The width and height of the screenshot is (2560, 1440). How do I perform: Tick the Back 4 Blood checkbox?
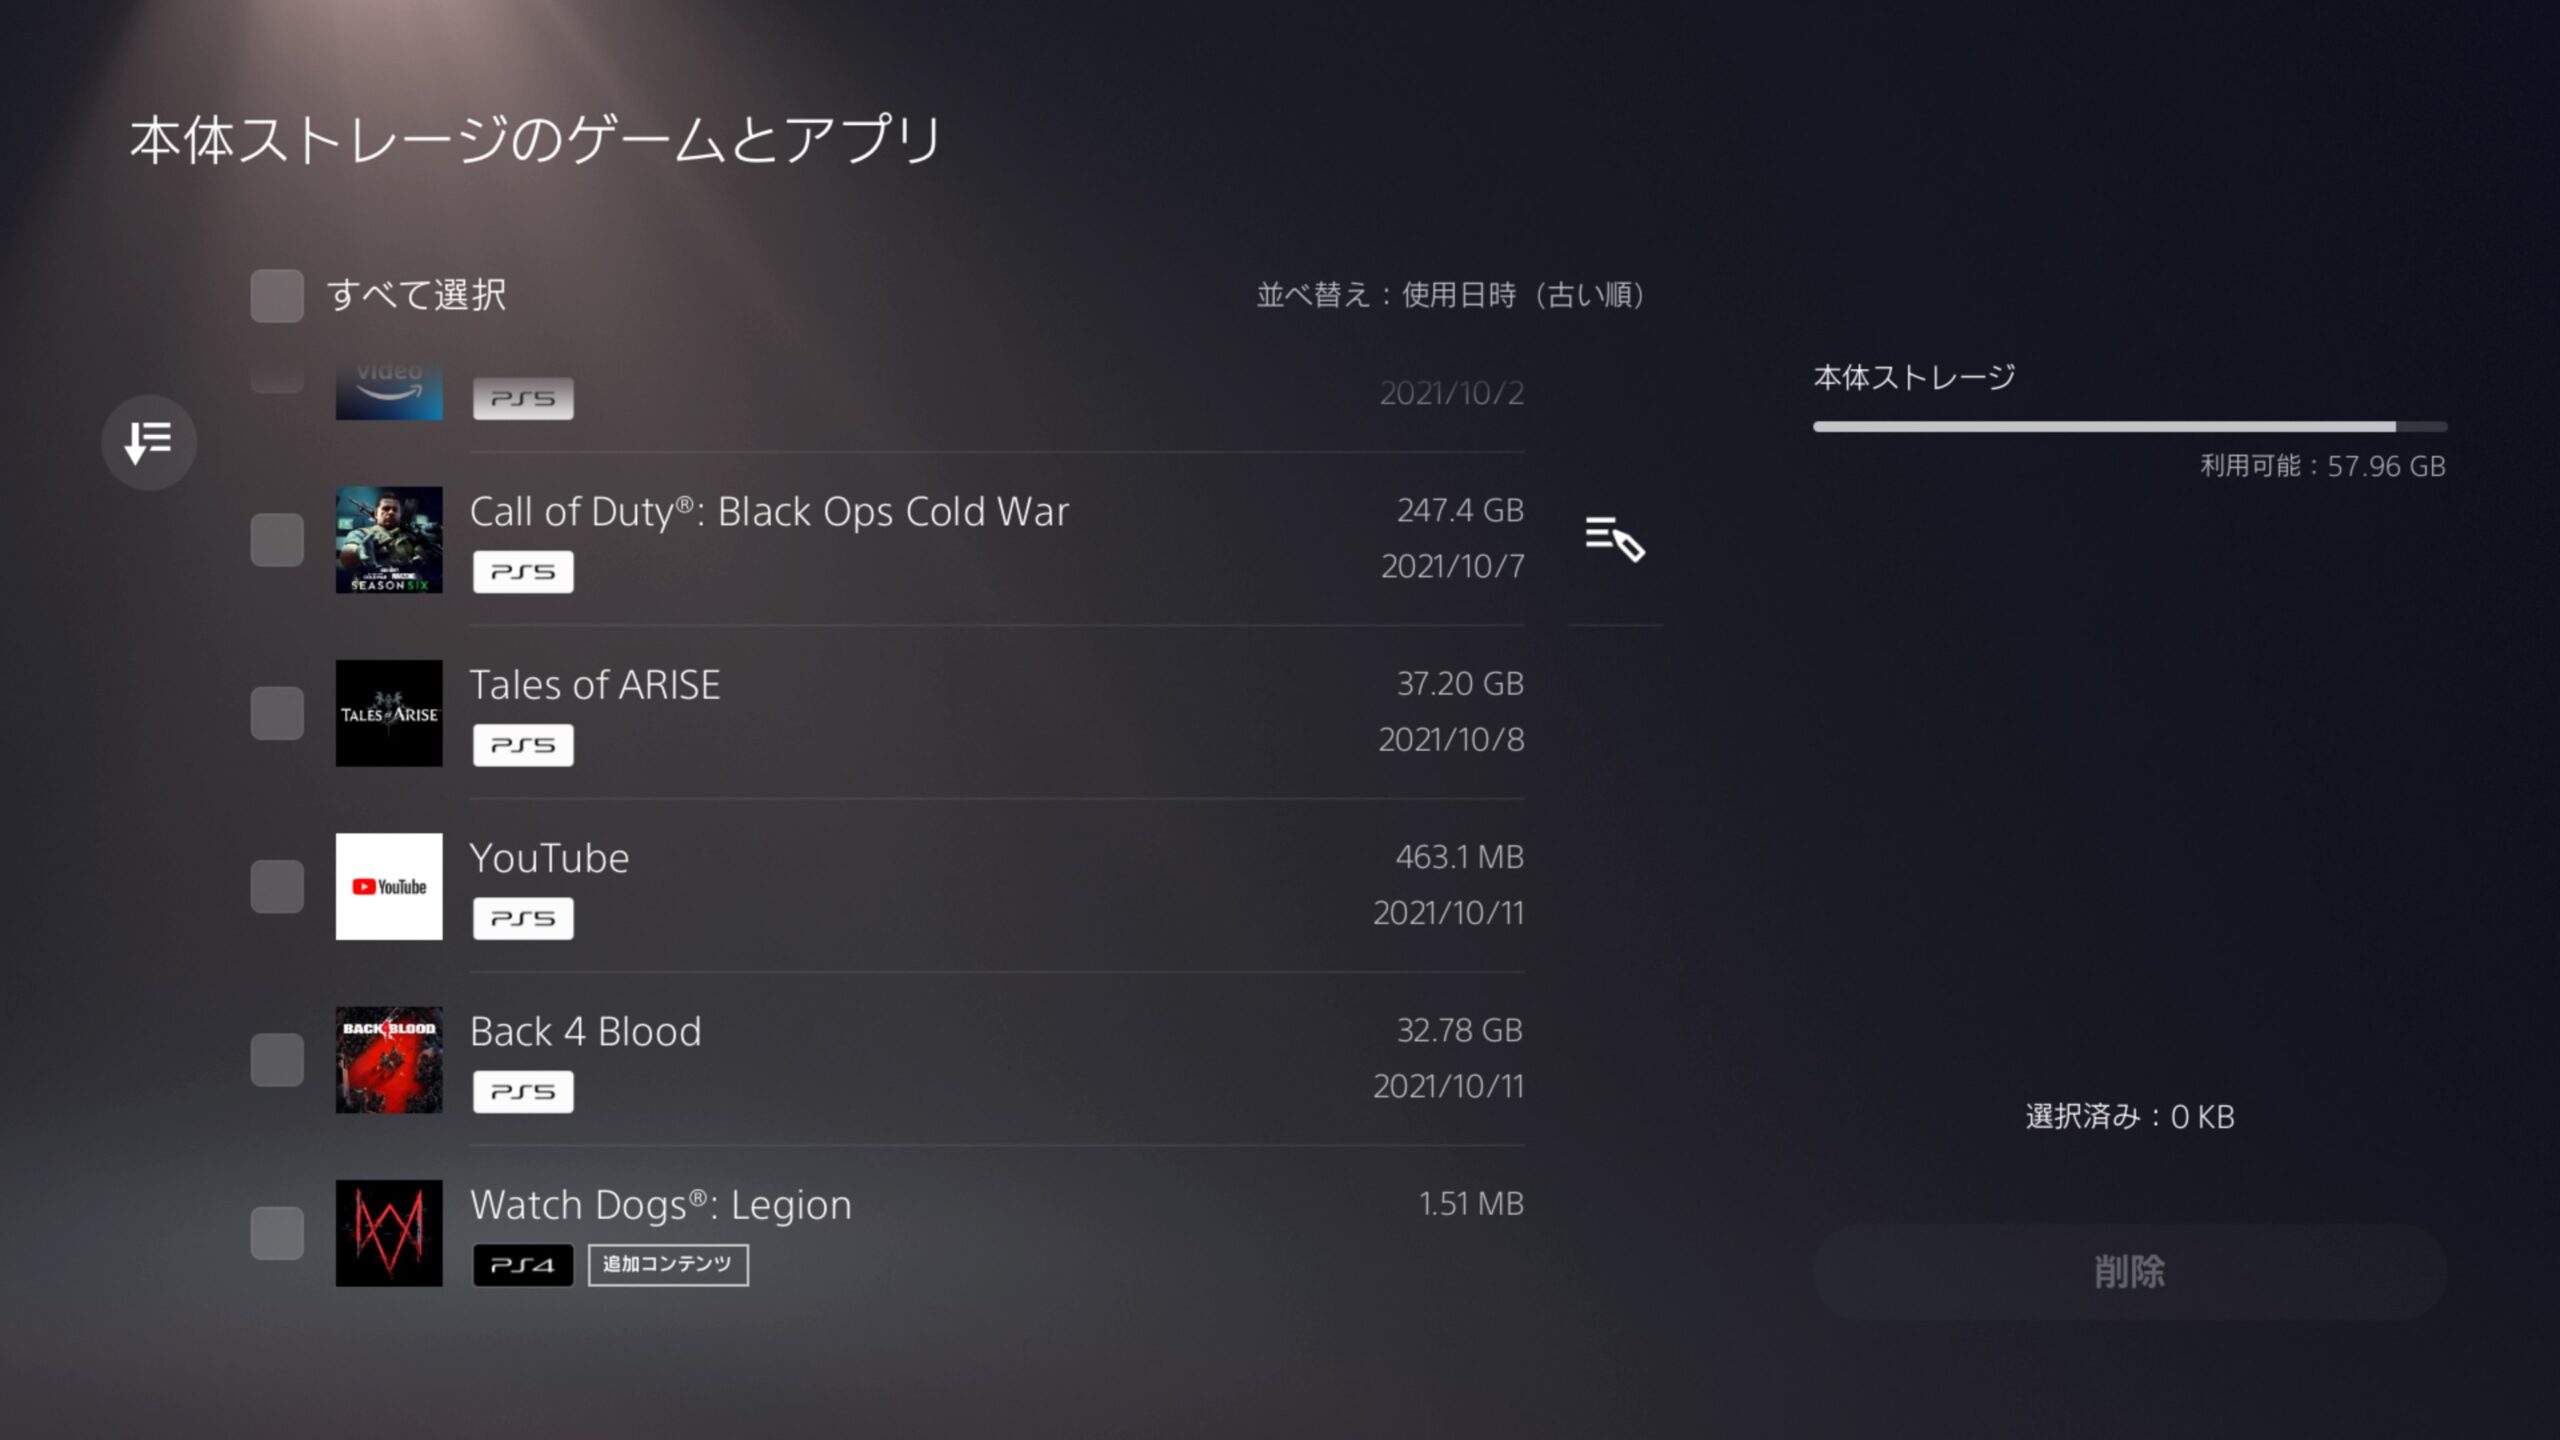[x=277, y=1060]
